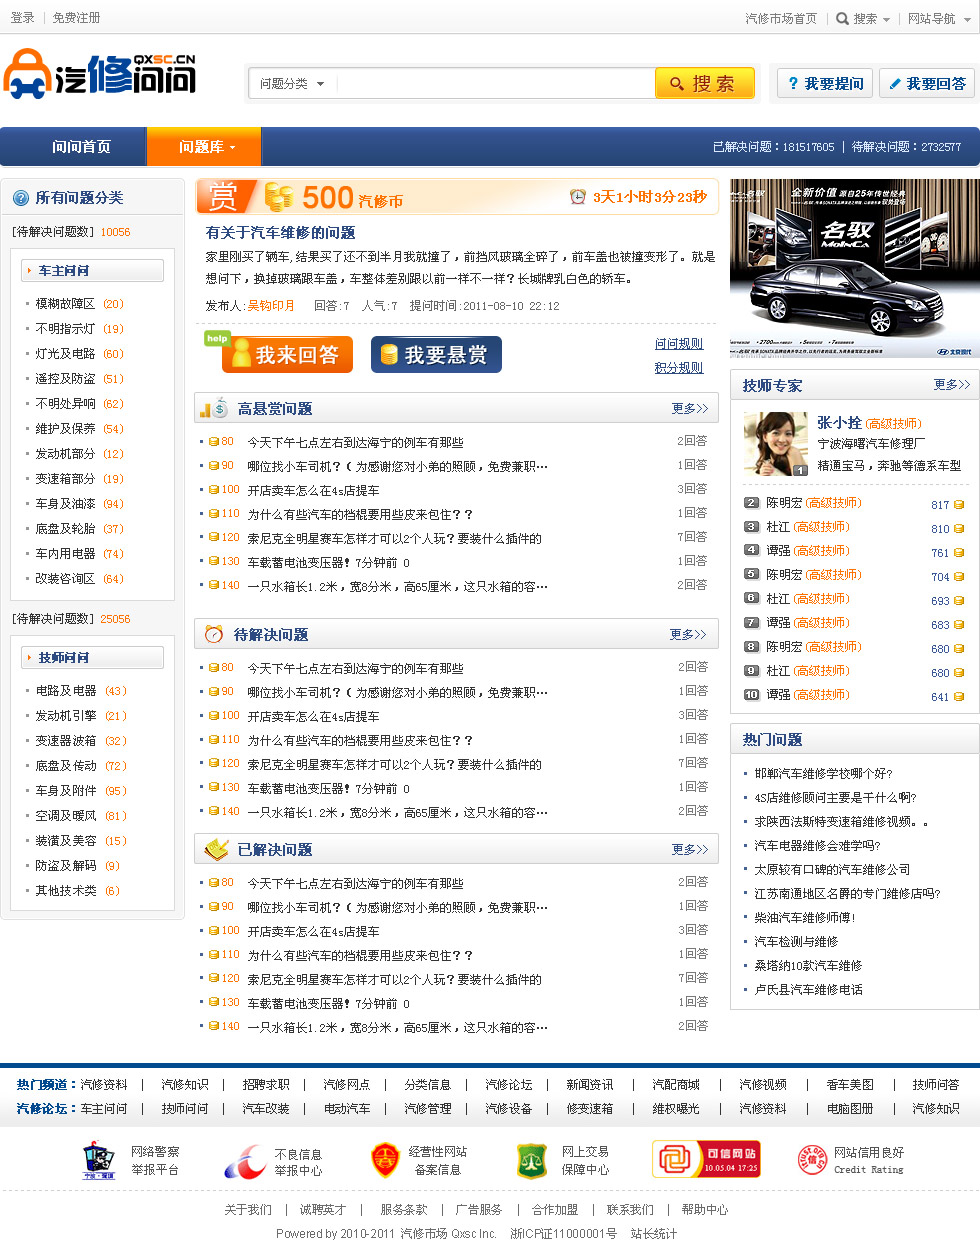Open hot question 邯郸汽车维修学校哪个好?
Image resolution: width=980 pixels, height=1257 pixels.
coord(823,773)
